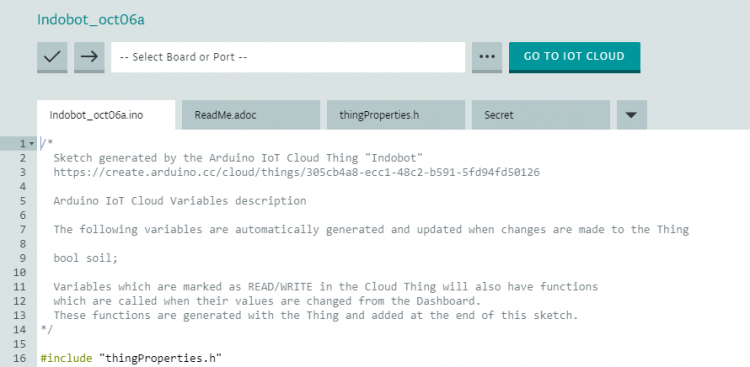Image resolution: width=750 pixels, height=367 pixels.
Task: Click the Verify checkmark icon
Action: 52,57
